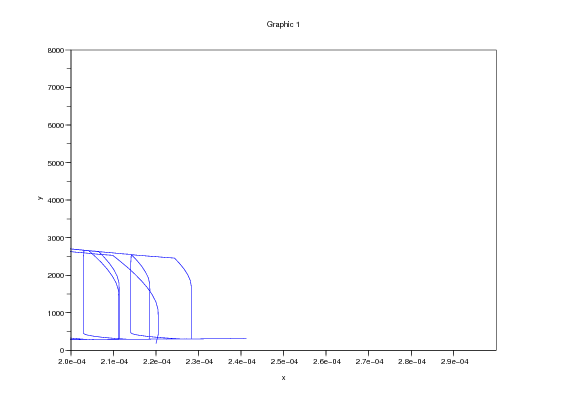Click the 2.0e-04 x-axis tick label

pos(72,362)
